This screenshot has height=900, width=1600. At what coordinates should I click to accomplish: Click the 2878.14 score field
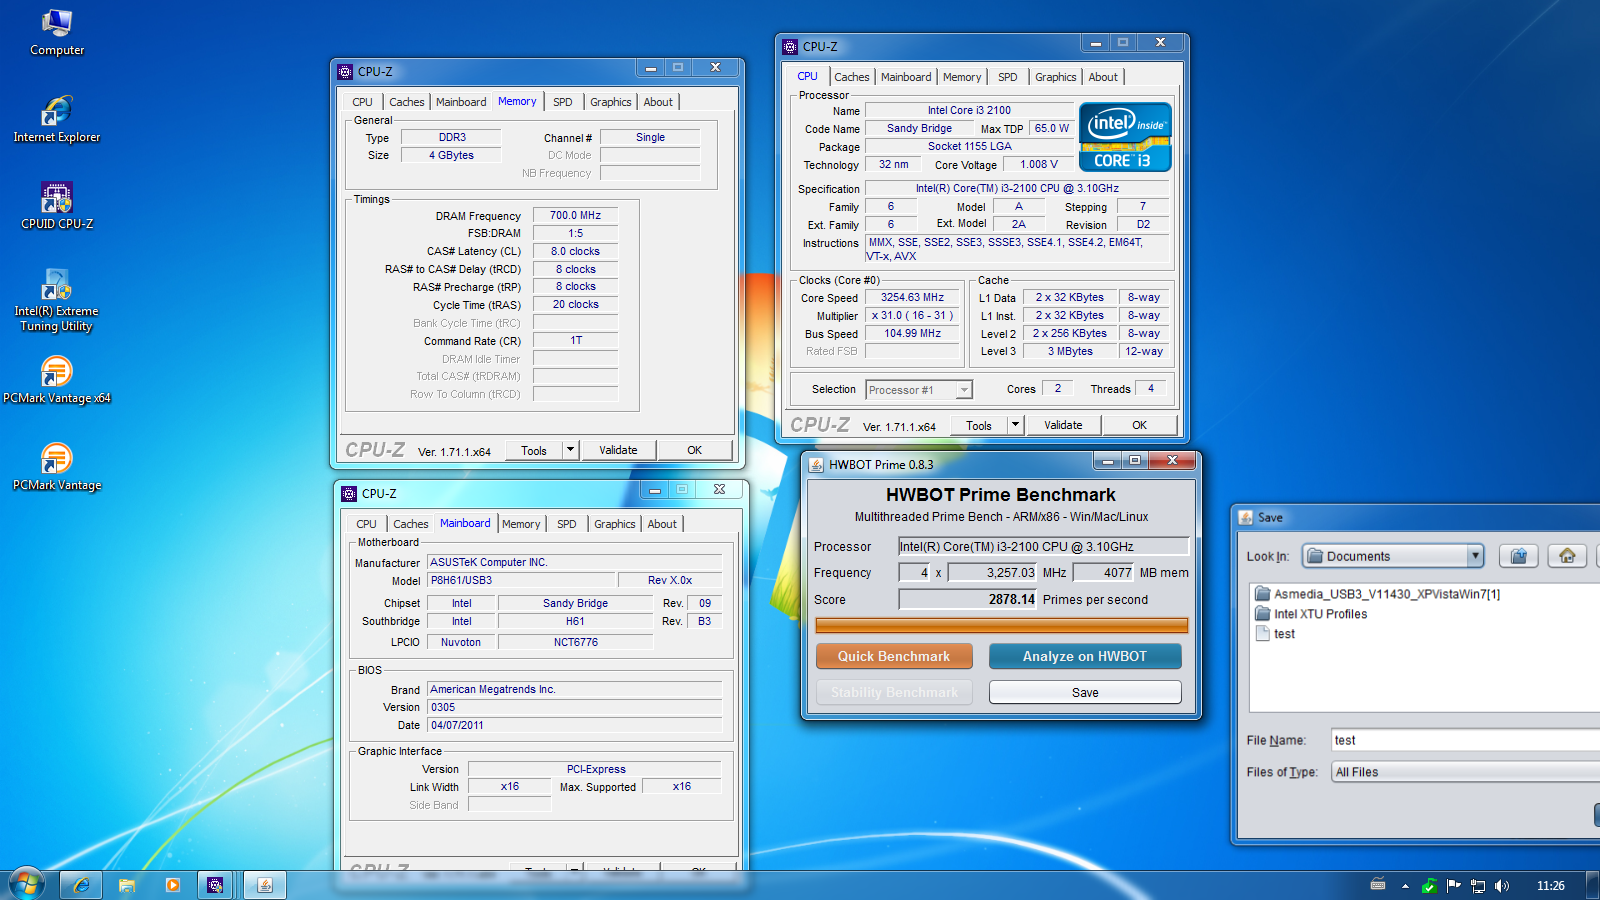[968, 599]
